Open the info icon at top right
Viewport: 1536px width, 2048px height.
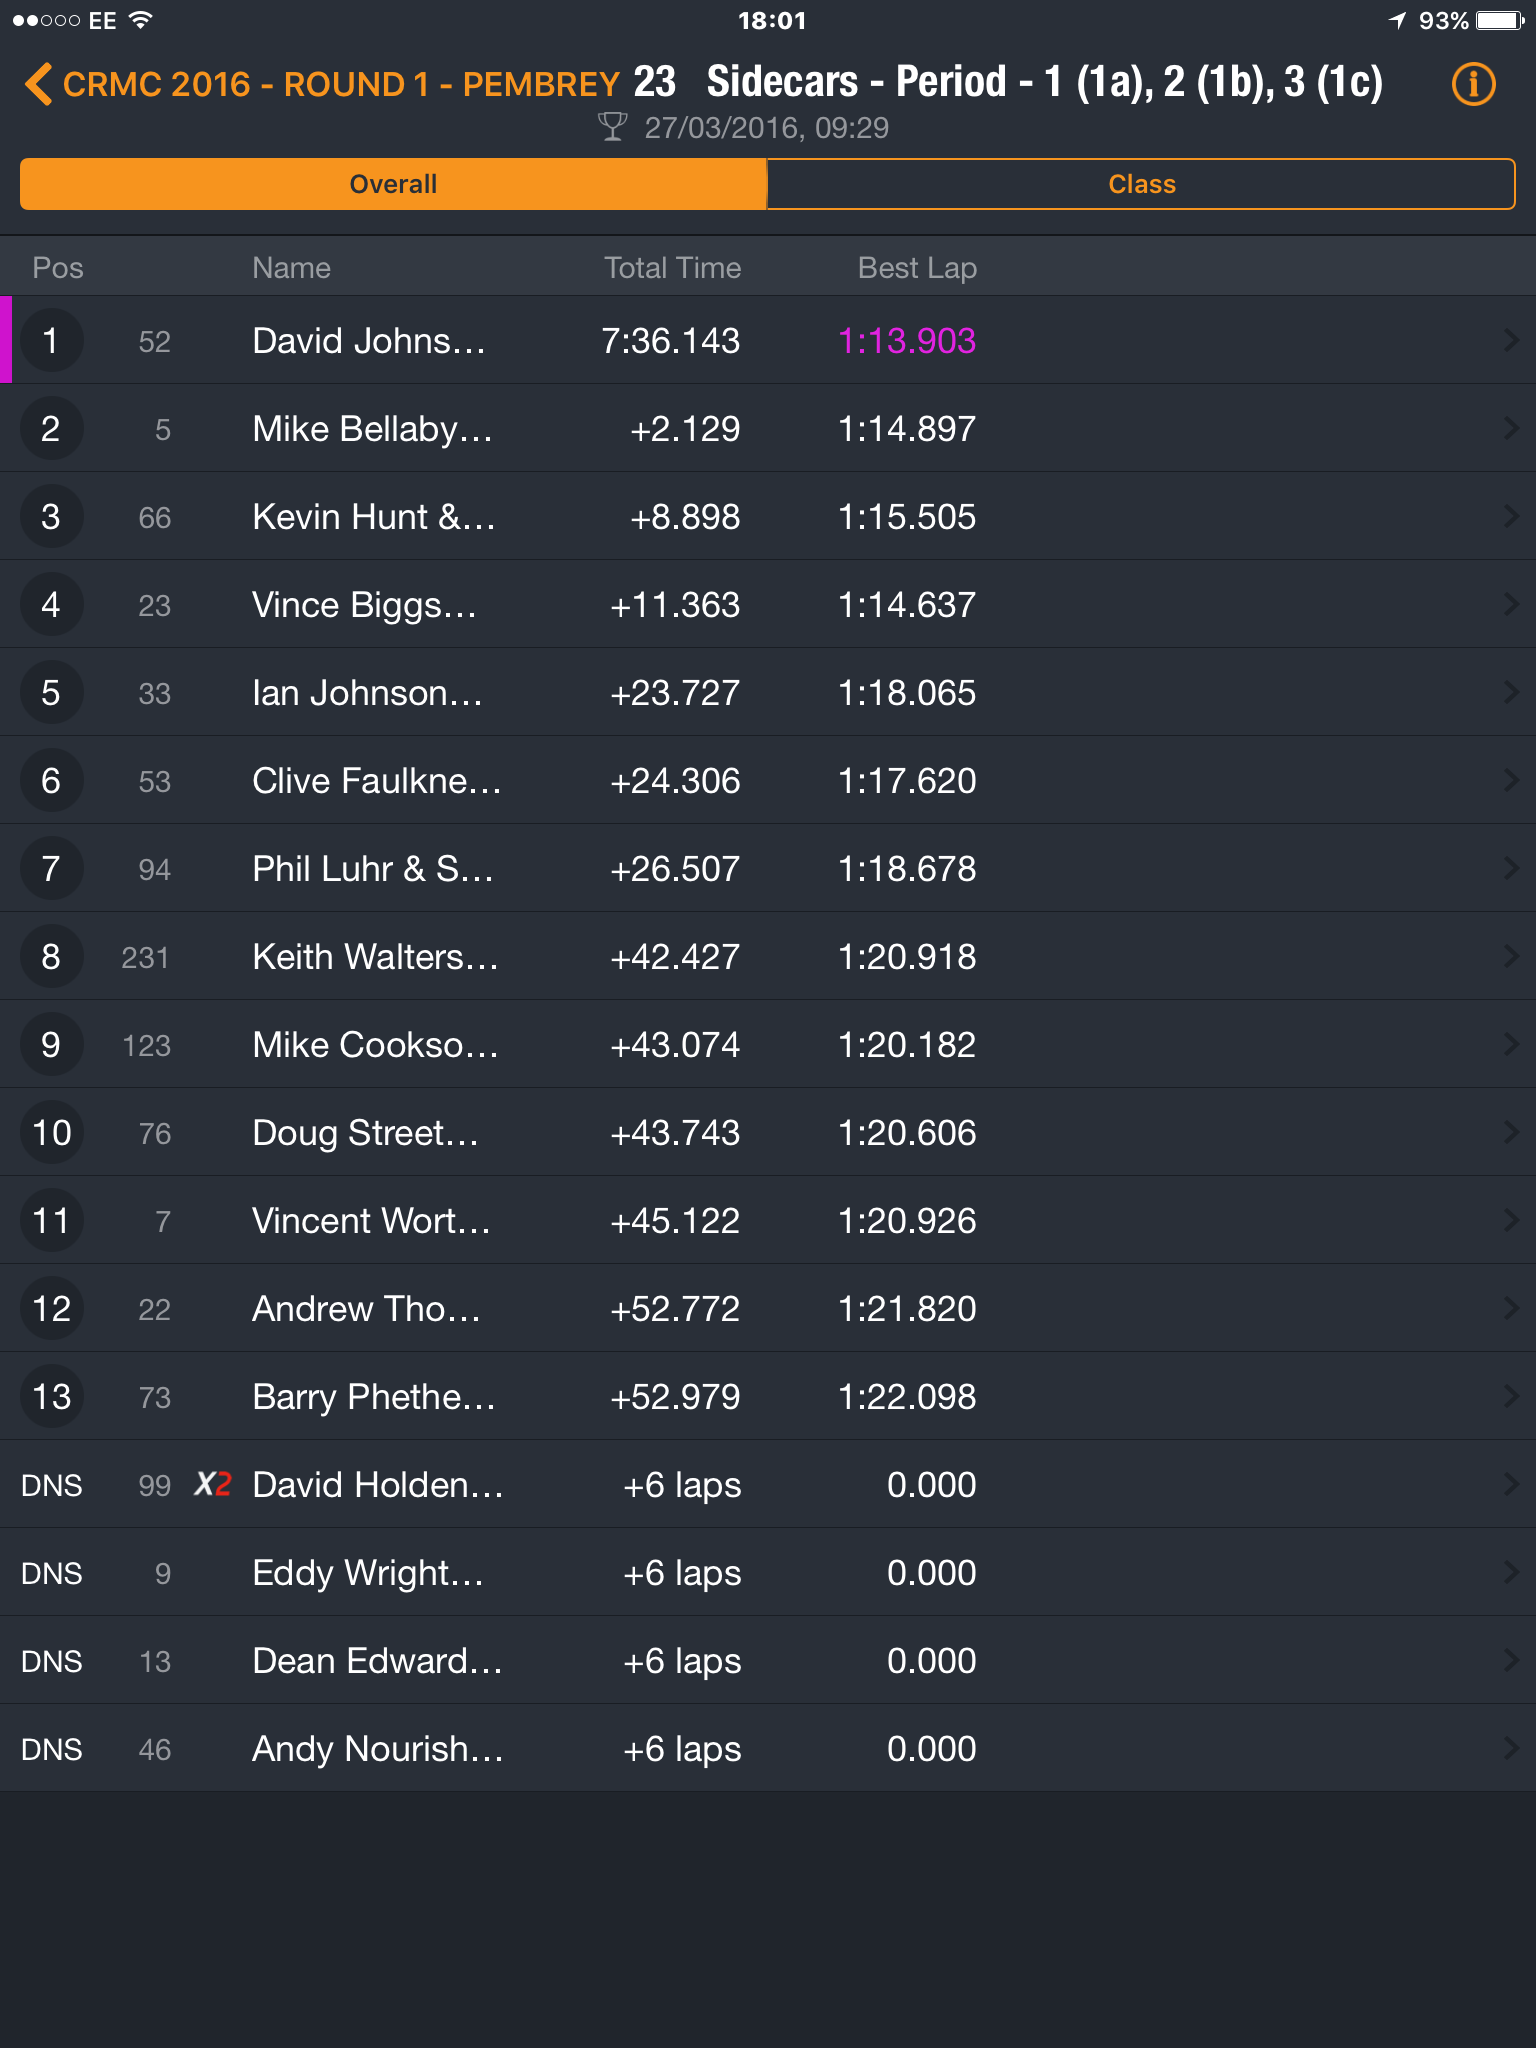point(1473,84)
